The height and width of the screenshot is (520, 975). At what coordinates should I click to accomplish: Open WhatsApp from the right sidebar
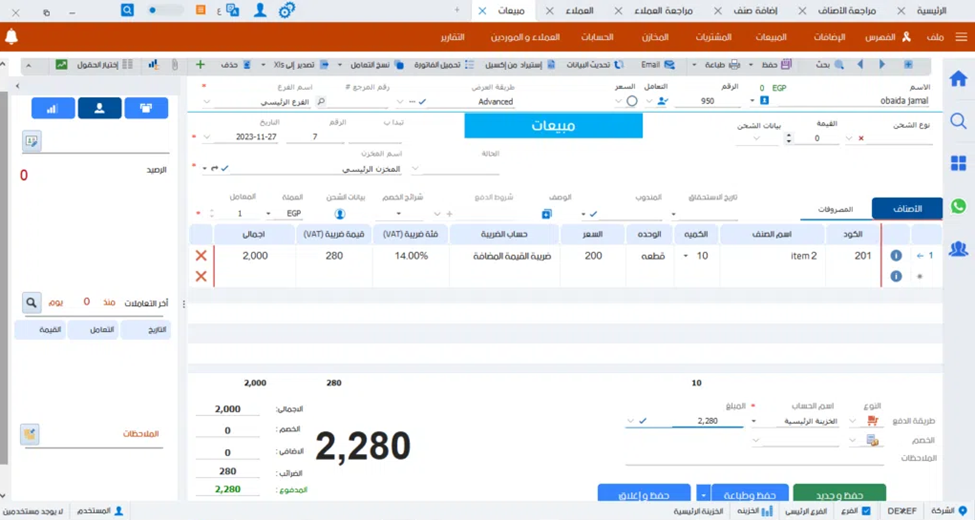tap(958, 206)
